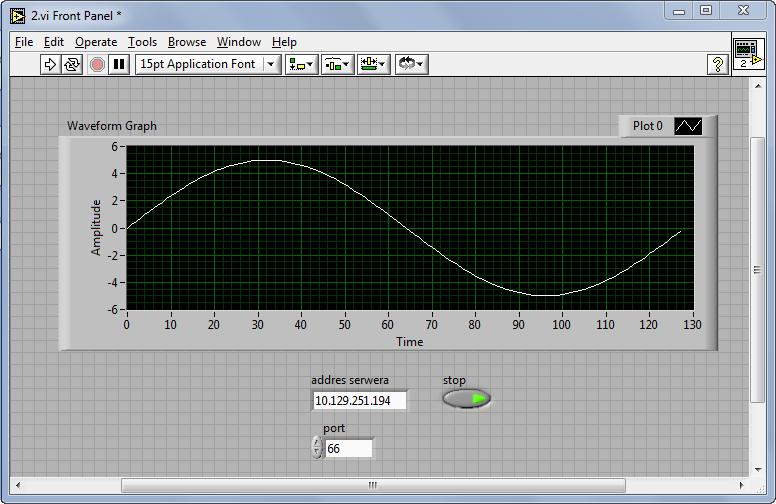Click the Run Continuously button

click(72, 64)
